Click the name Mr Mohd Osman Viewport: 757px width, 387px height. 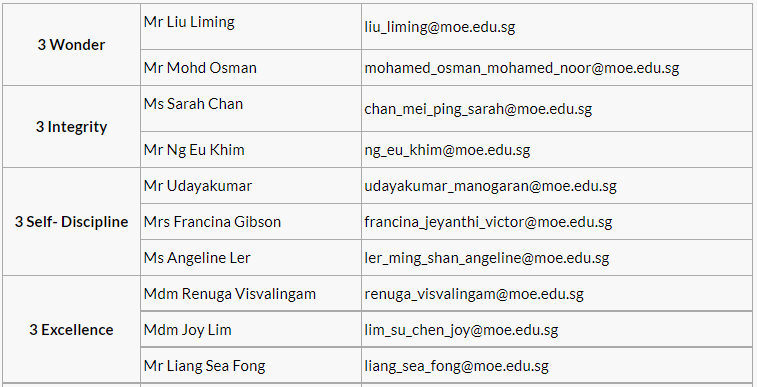[x=200, y=68]
